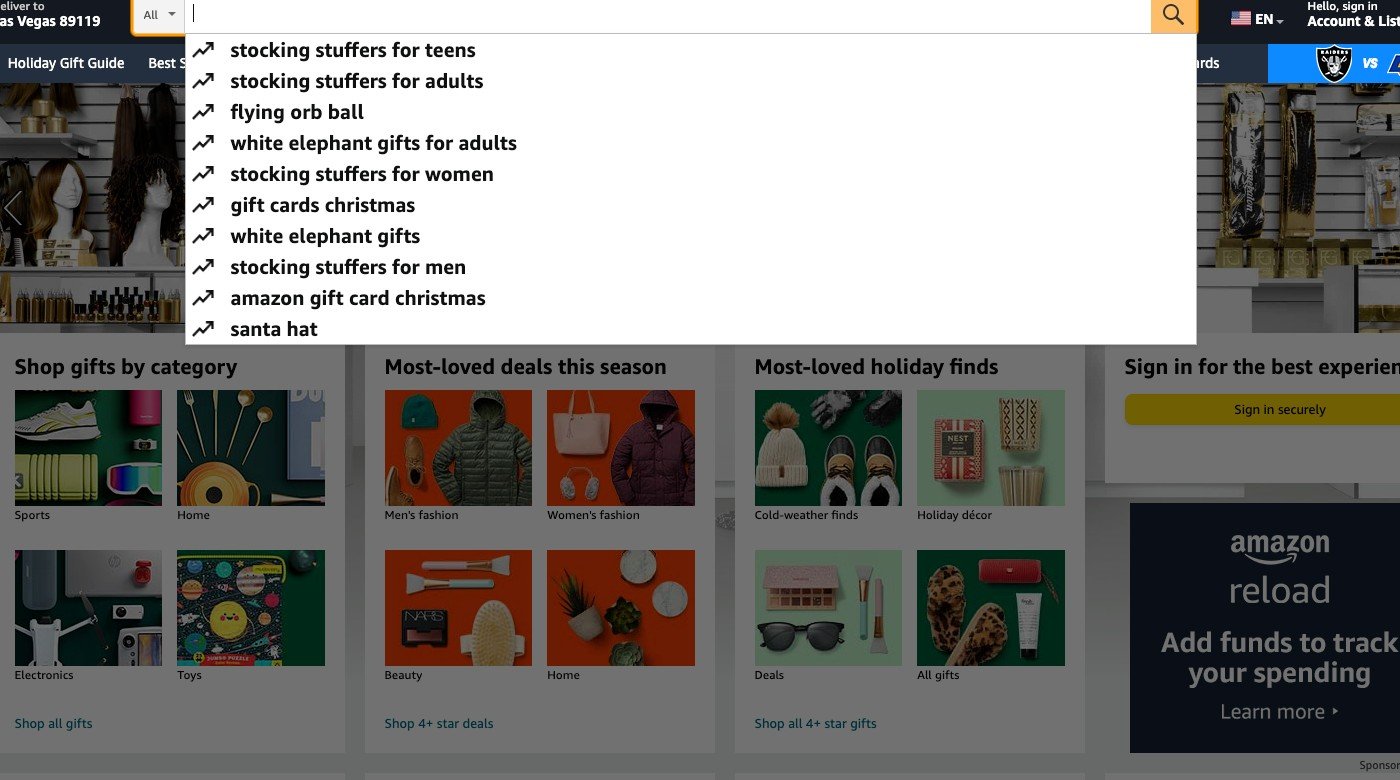Follow the Shop all gifts link

coord(53,723)
